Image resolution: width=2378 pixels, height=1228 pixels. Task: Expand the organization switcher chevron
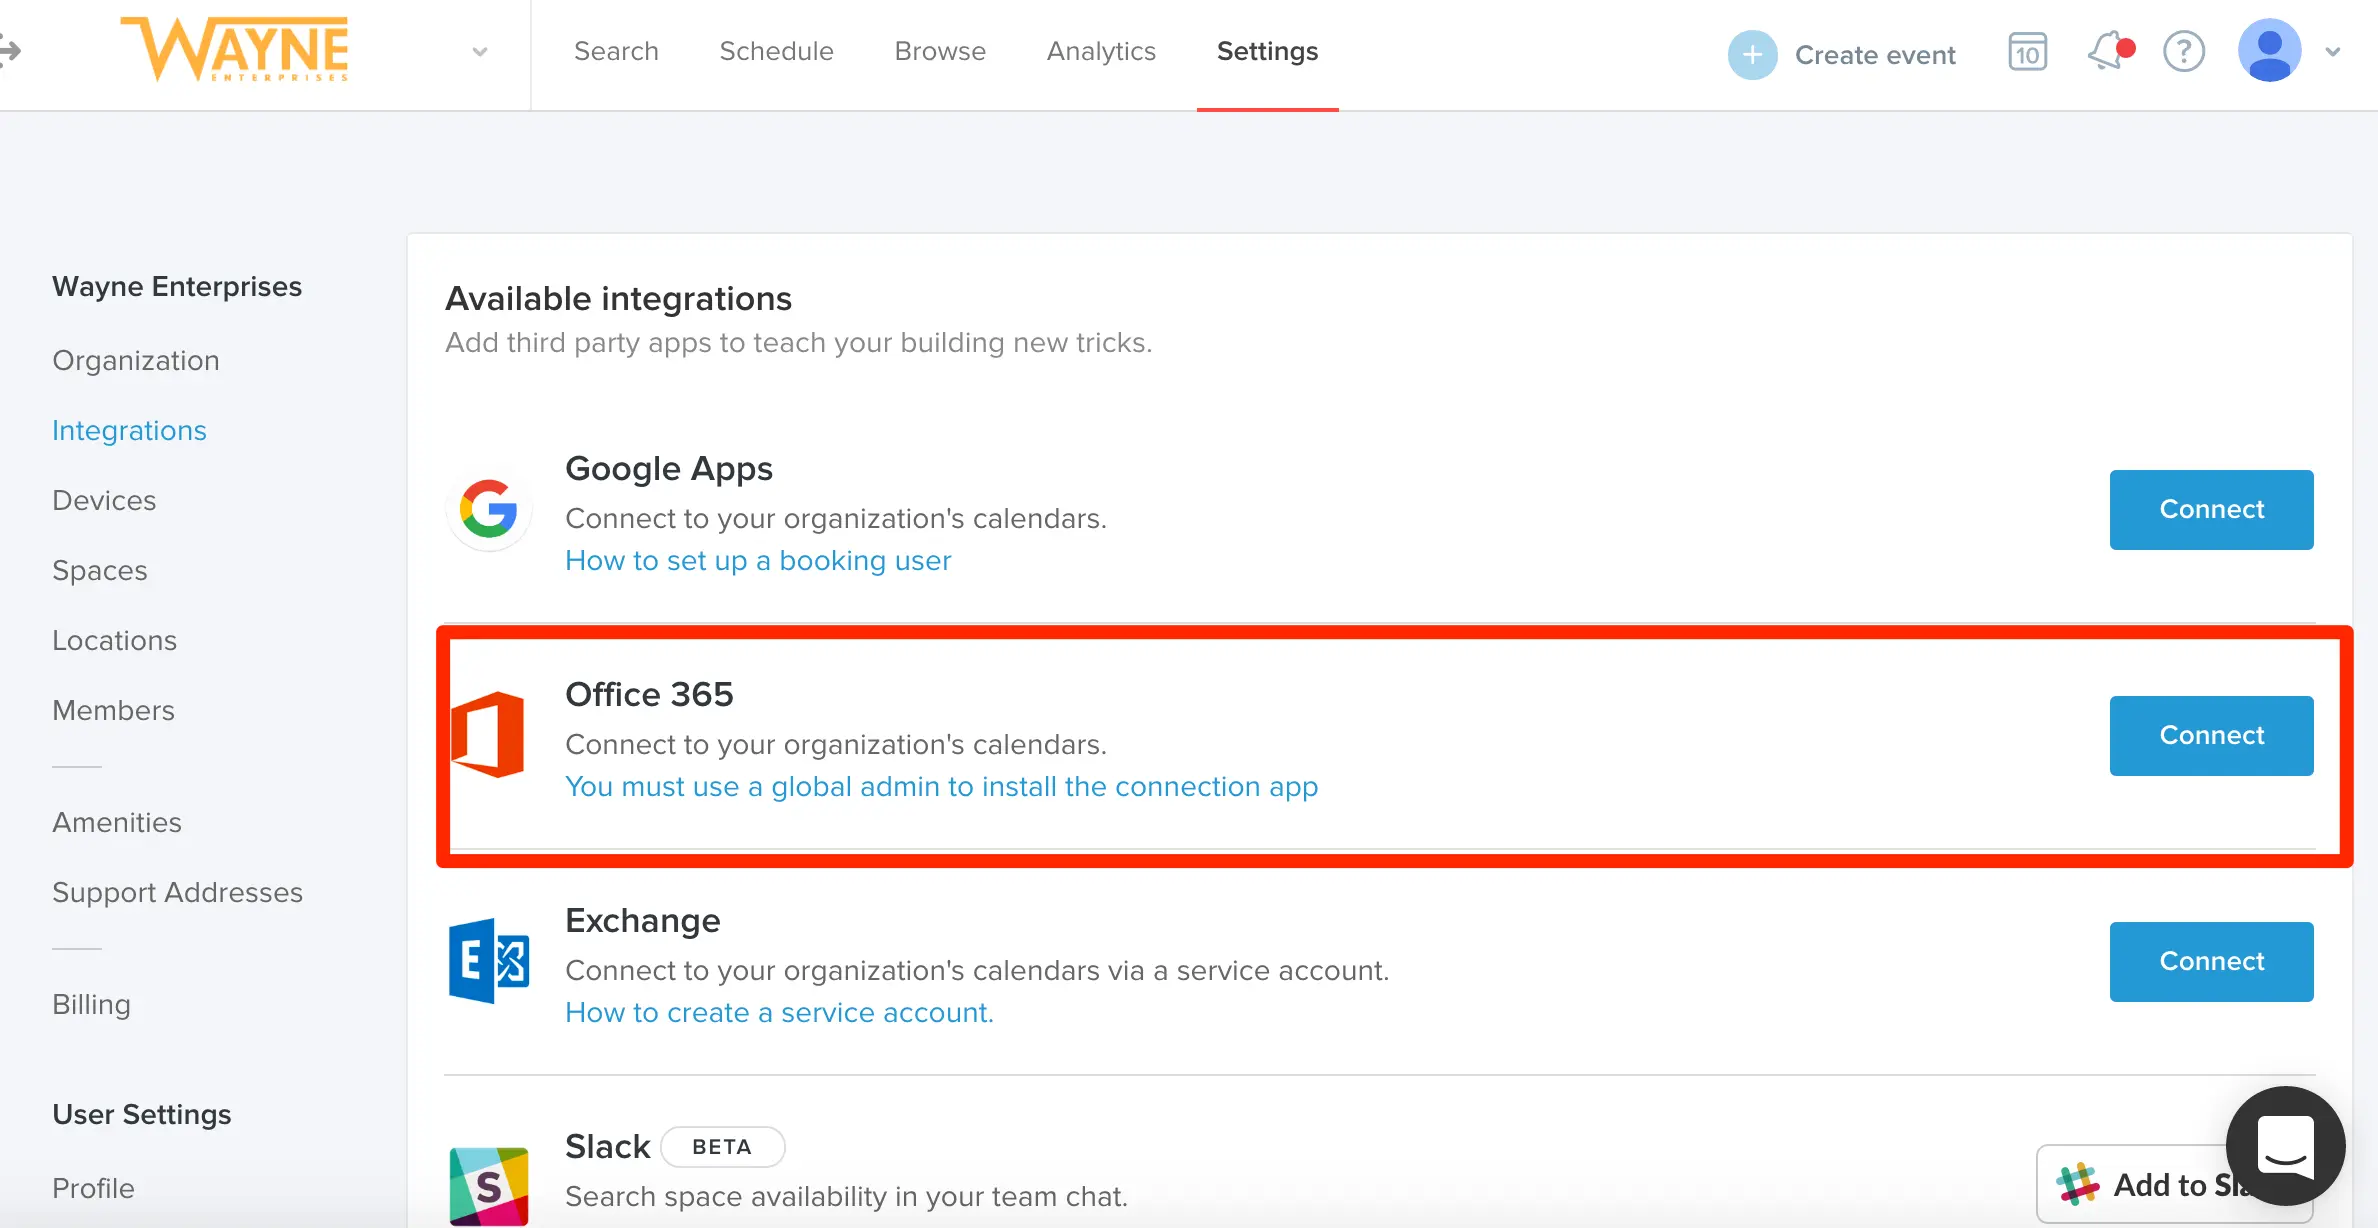(x=480, y=52)
